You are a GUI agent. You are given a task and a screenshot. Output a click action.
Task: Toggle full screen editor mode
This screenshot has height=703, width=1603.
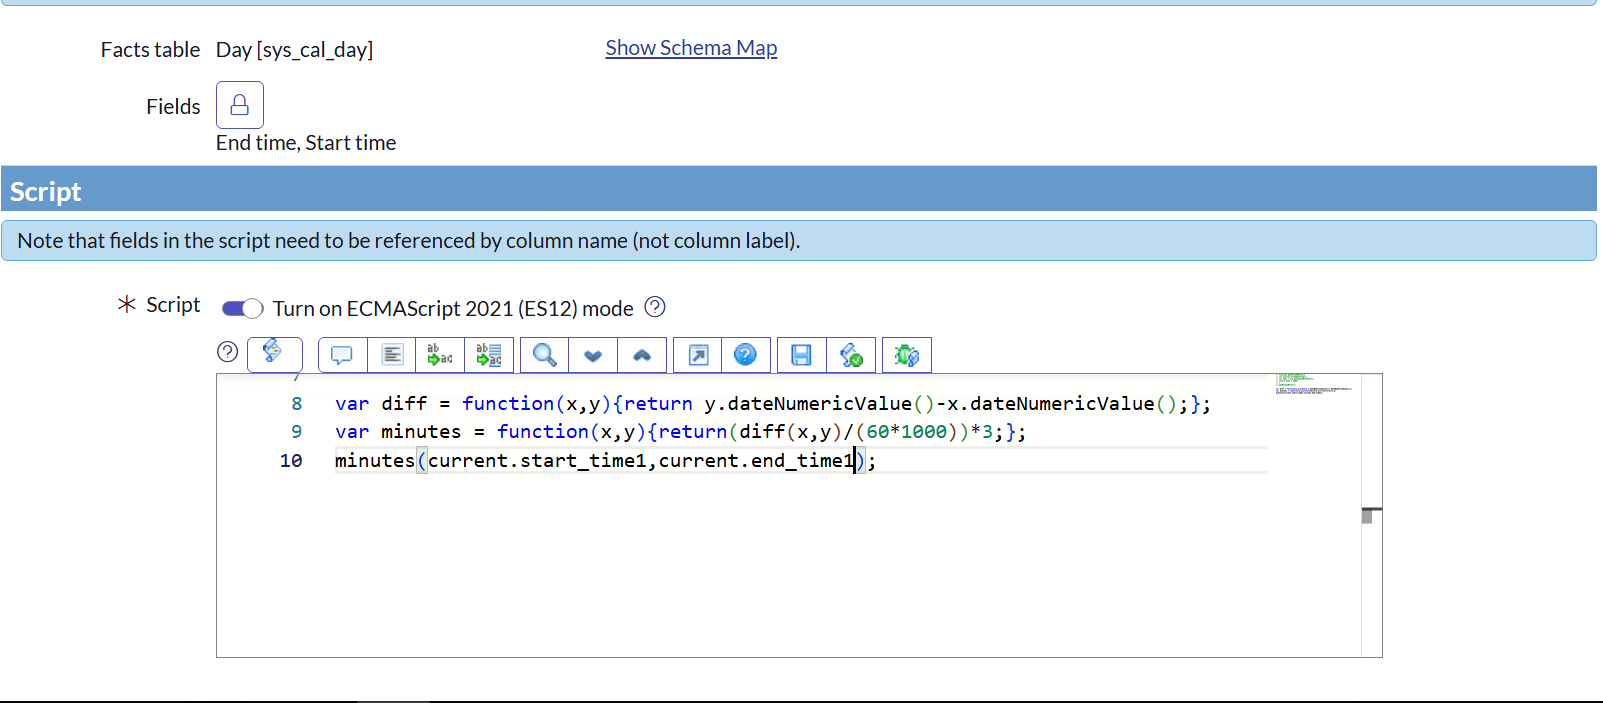tap(698, 355)
